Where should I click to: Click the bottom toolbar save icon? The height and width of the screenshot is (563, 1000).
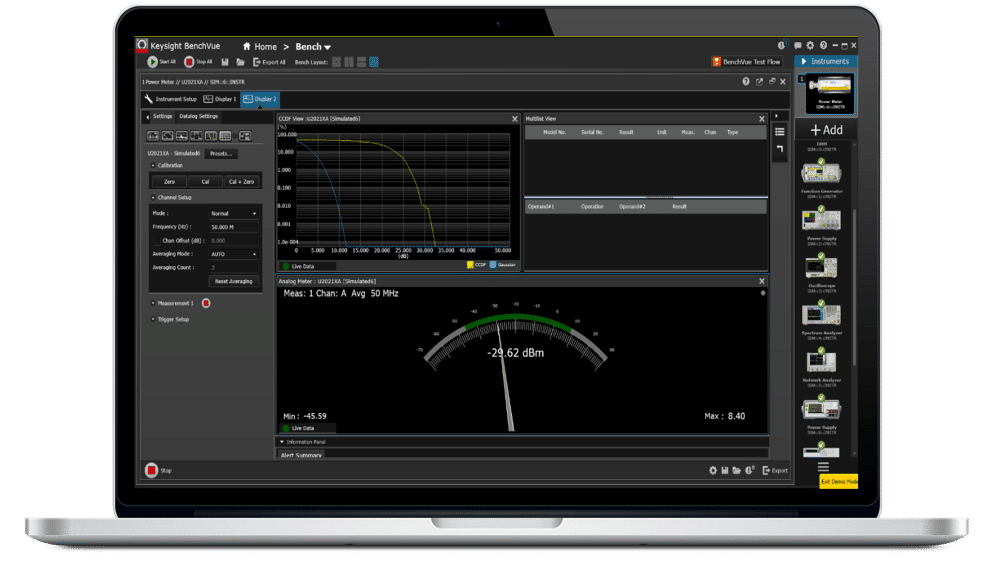[725, 471]
